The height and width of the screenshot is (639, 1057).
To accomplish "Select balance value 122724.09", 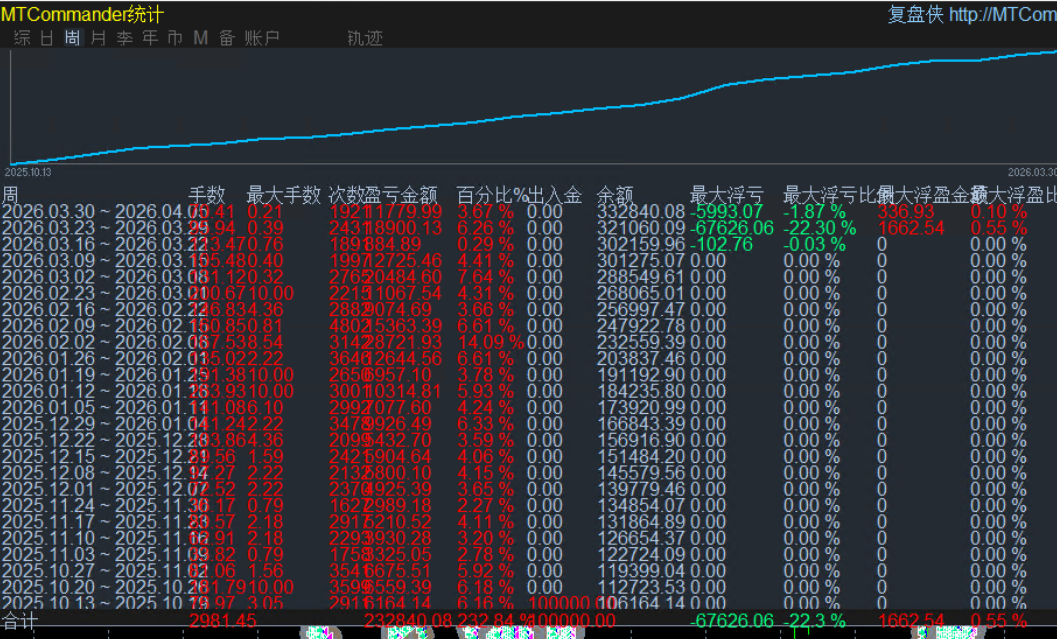I will pyautogui.click(x=640, y=555).
